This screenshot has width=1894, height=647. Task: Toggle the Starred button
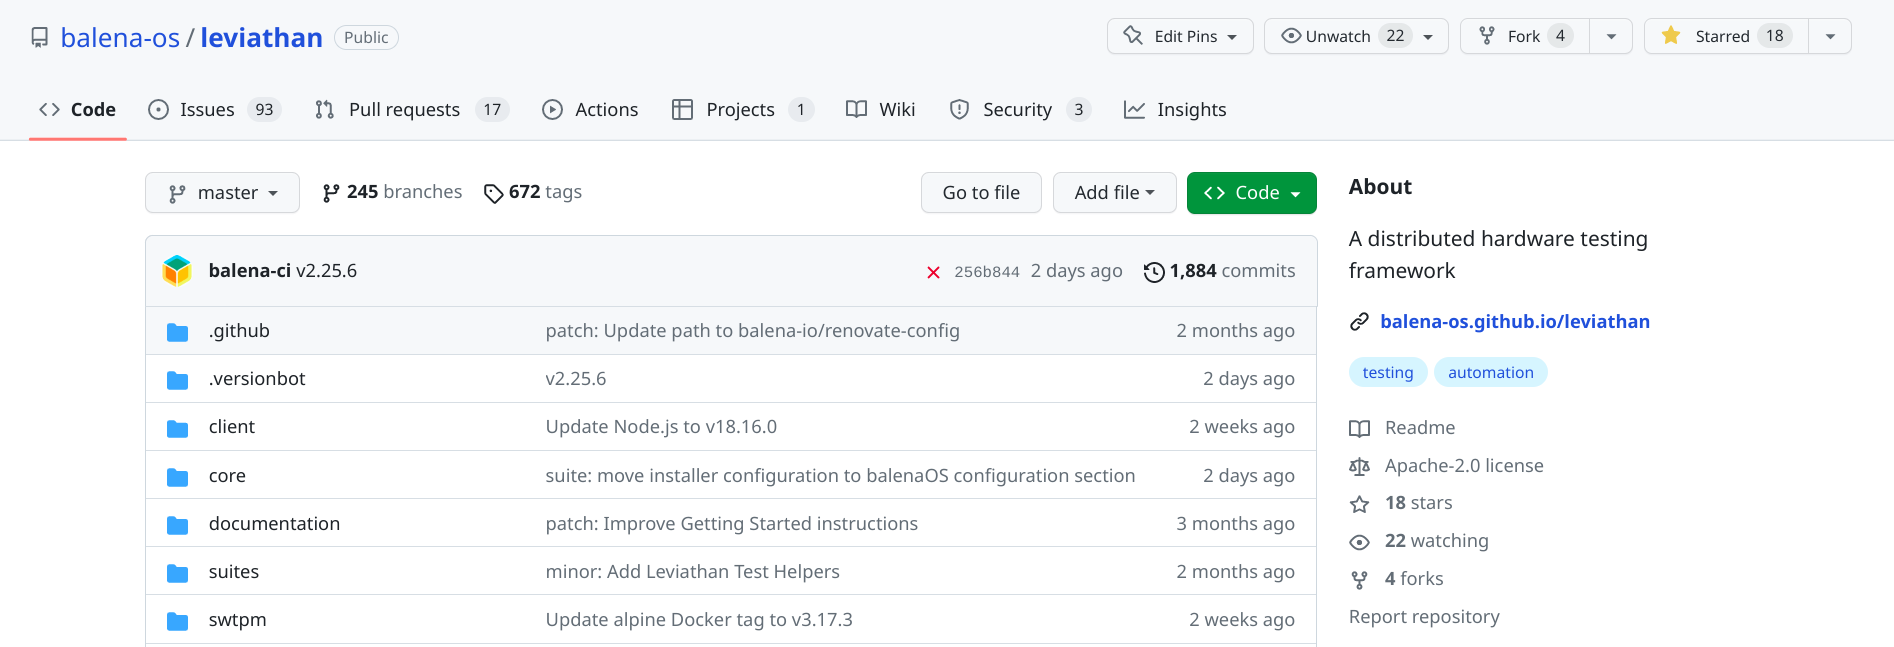click(1726, 36)
